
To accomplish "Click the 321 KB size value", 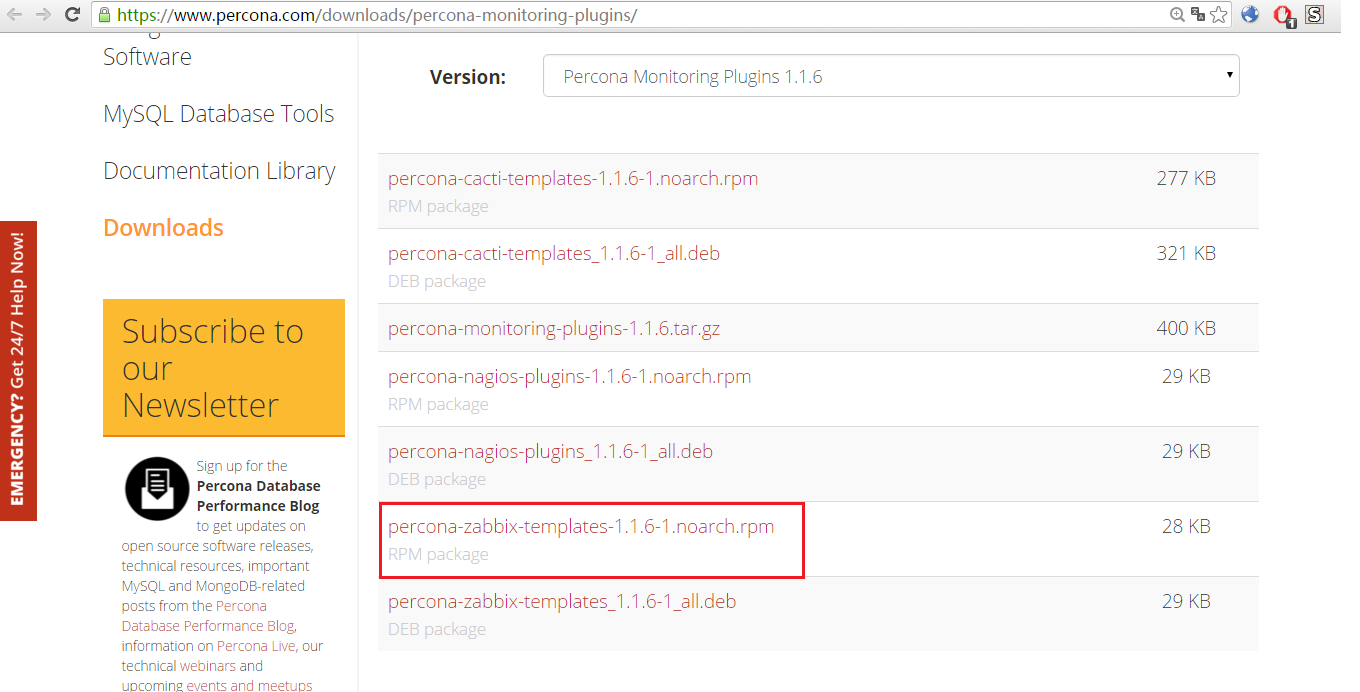I will 1186,254.
